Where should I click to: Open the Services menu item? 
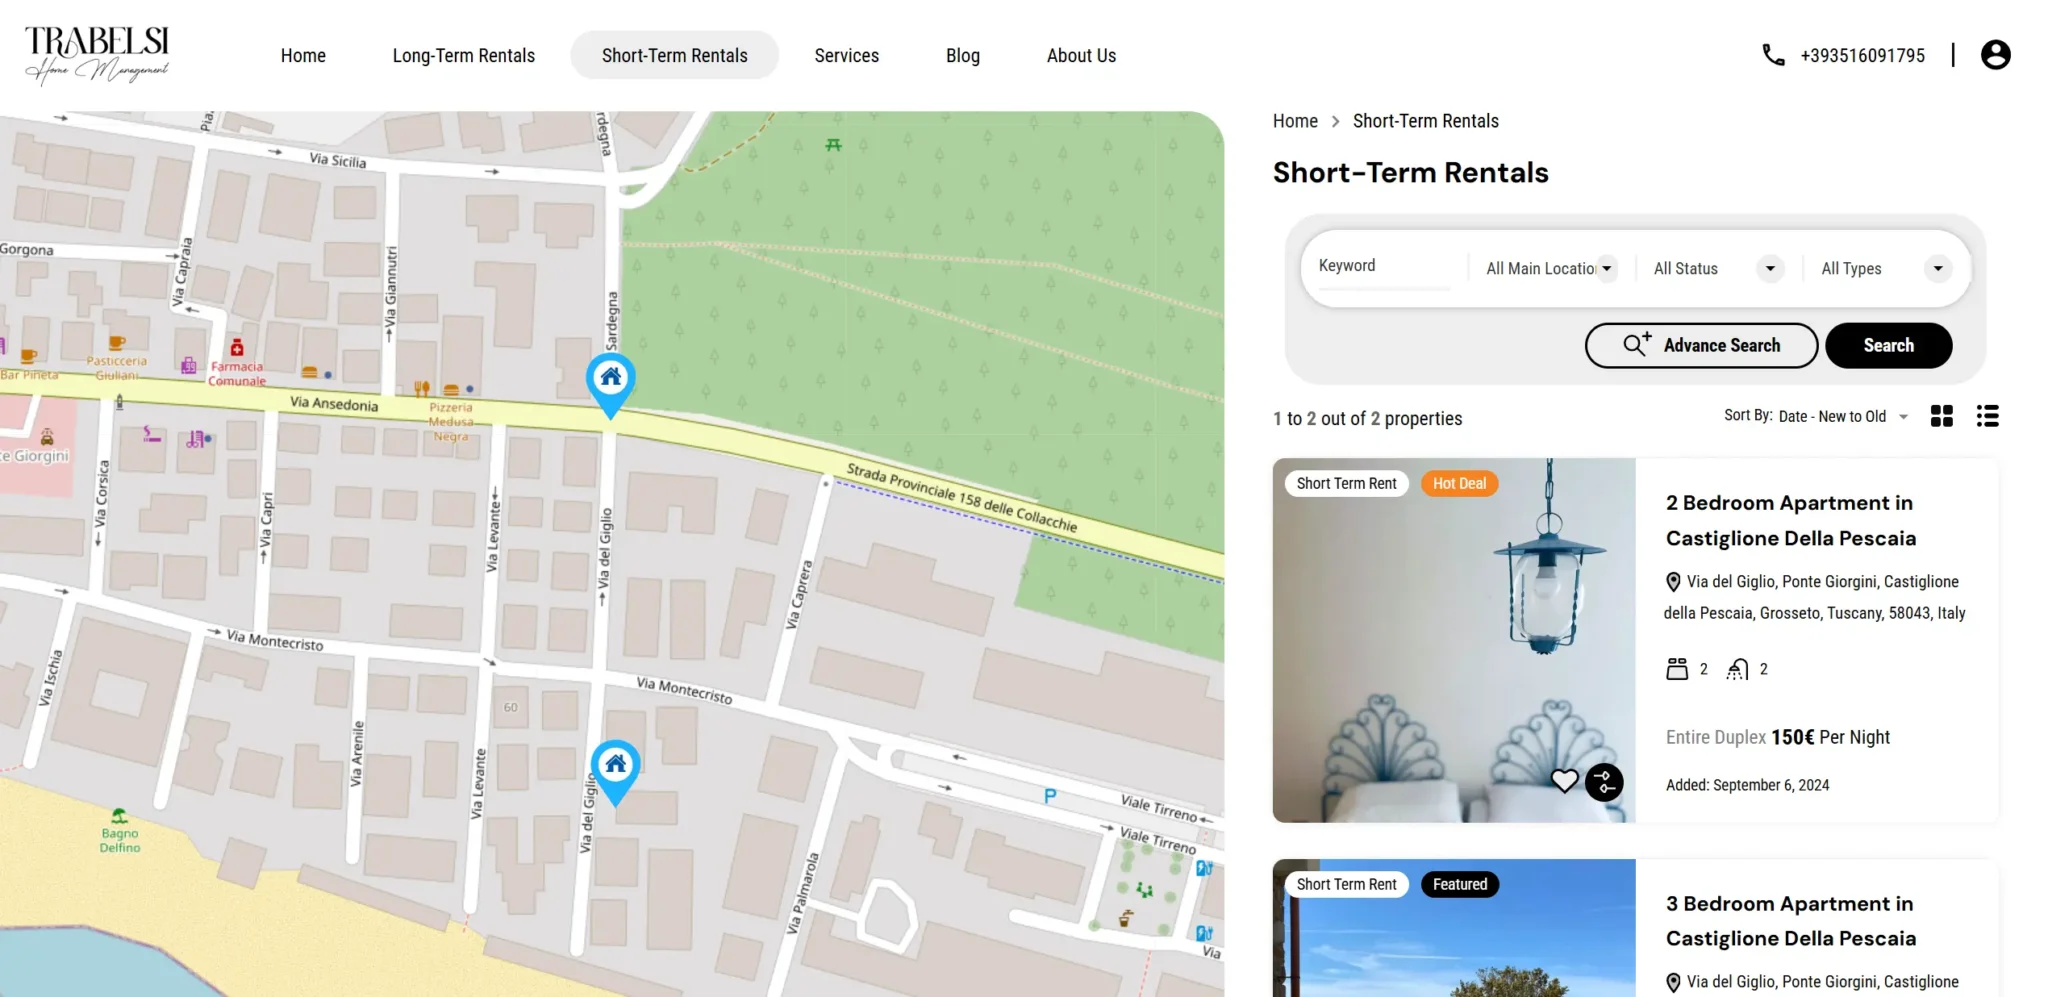click(x=846, y=56)
